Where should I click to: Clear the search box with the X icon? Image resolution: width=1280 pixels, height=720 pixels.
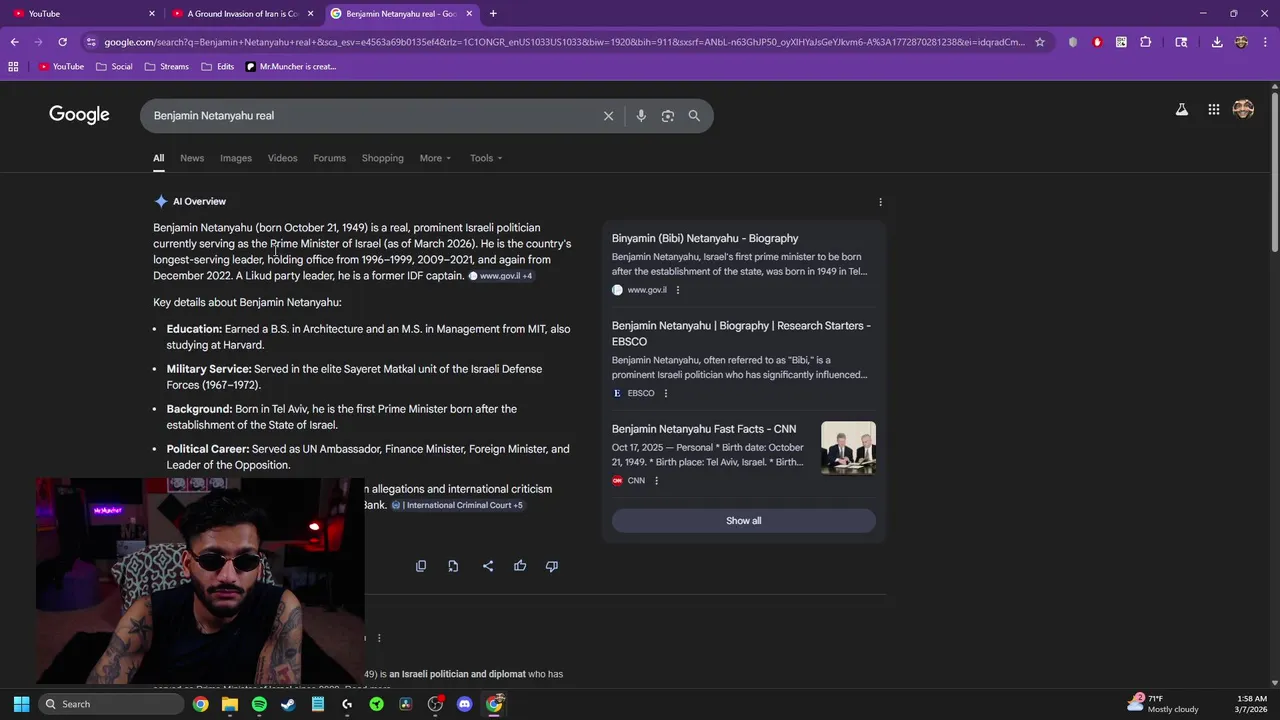(608, 116)
